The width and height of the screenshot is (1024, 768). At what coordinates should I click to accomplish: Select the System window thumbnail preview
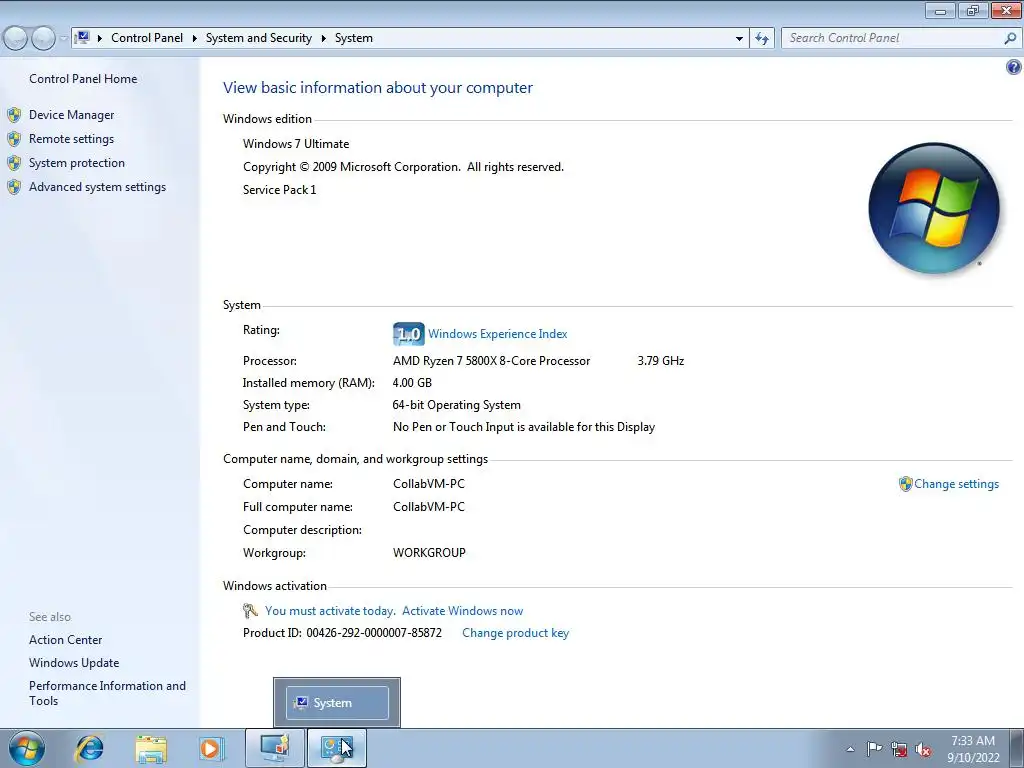click(337, 703)
